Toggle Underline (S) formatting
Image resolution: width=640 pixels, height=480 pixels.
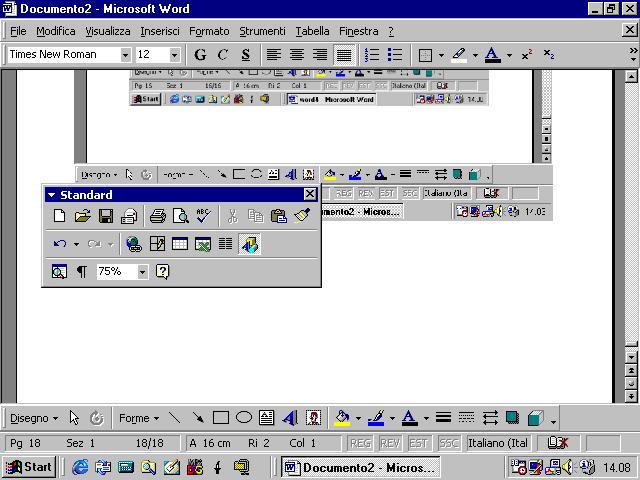point(246,55)
